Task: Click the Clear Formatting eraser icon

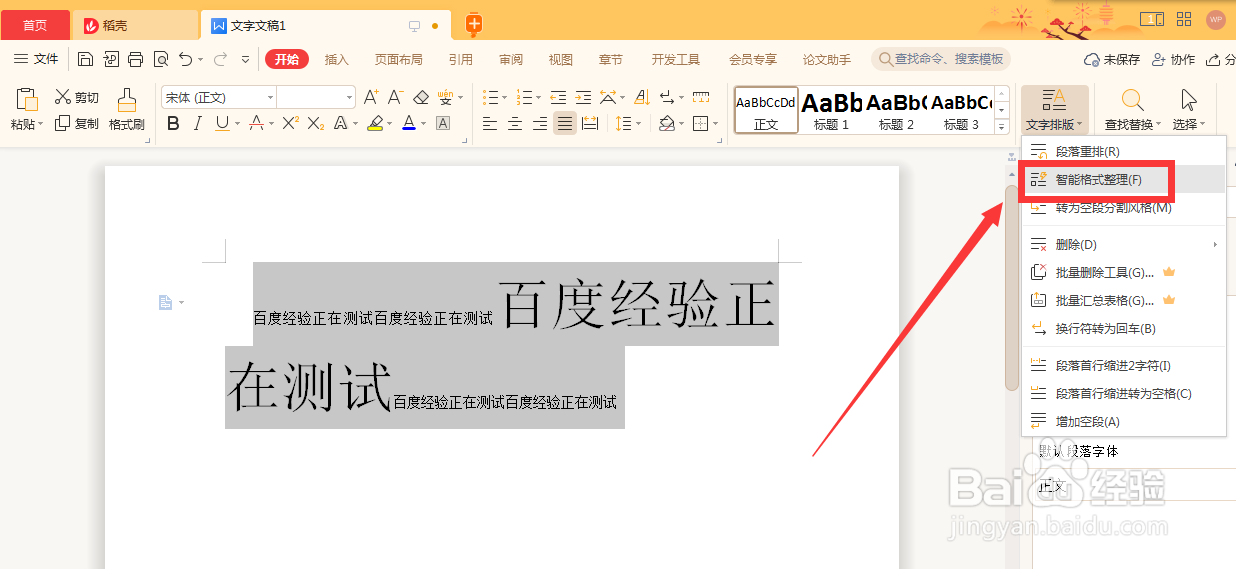Action: (x=421, y=97)
